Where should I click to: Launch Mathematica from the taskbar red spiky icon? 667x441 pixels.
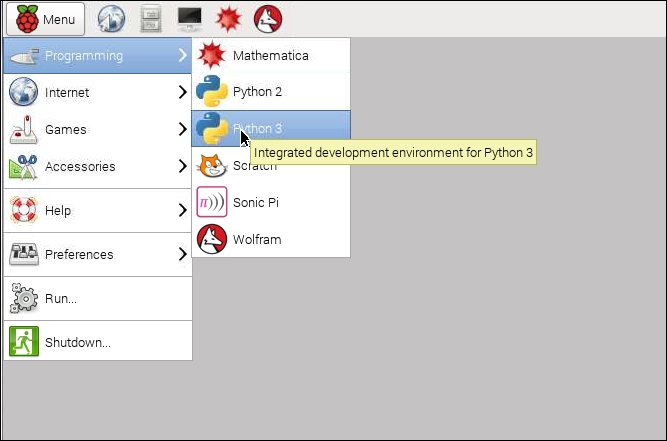click(228, 19)
